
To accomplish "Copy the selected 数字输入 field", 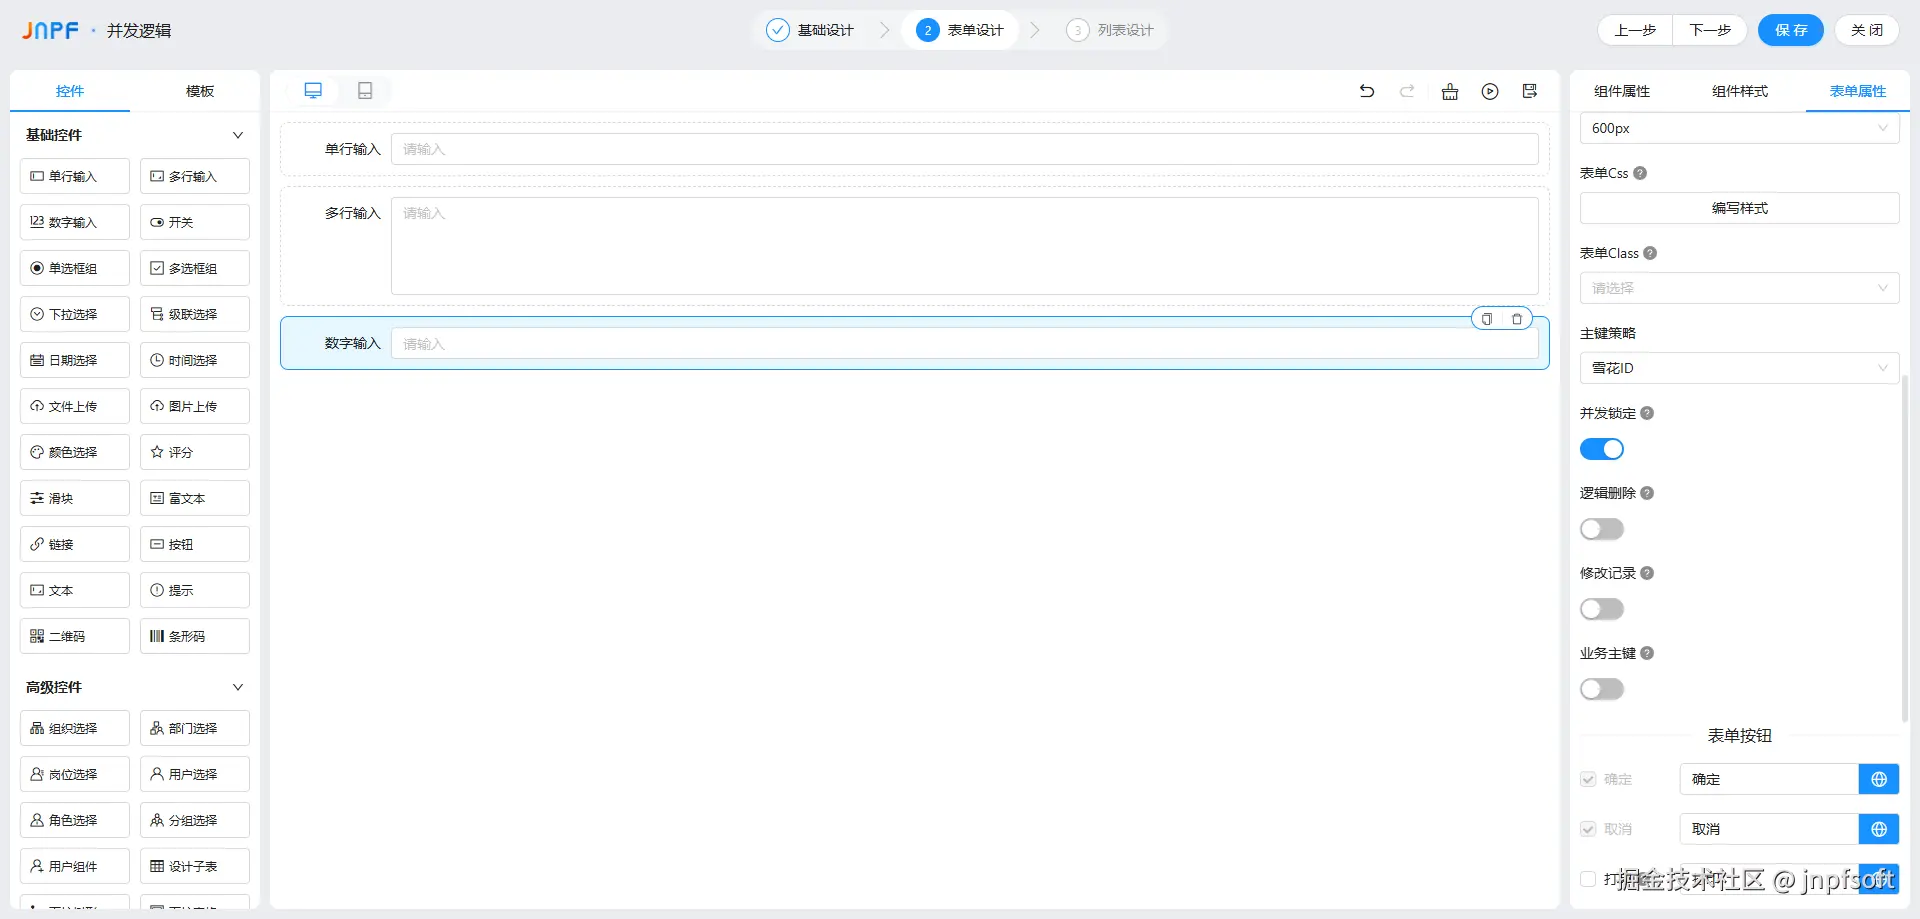I will click(1487, 319).
